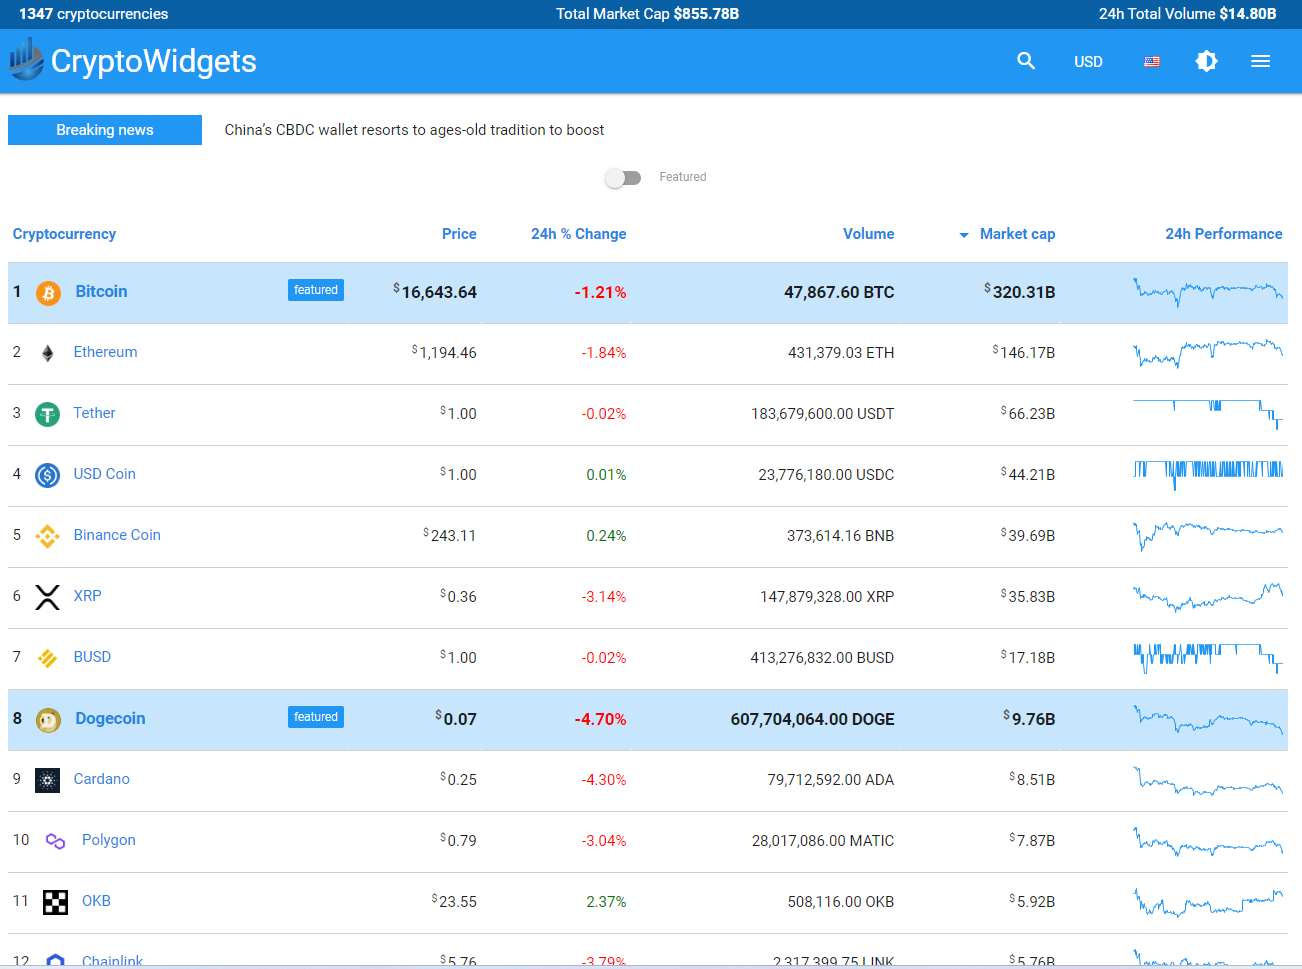Click the China CBDC news headline
The image size is (1302, 969).
pyautogui.click(x=414, y=130)
